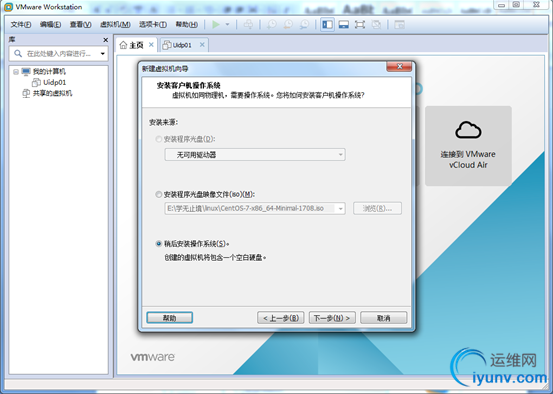Viewport: 553px width, 394px height.
Task: Close the 库 library panel
Action: click(x=105, y=40)
